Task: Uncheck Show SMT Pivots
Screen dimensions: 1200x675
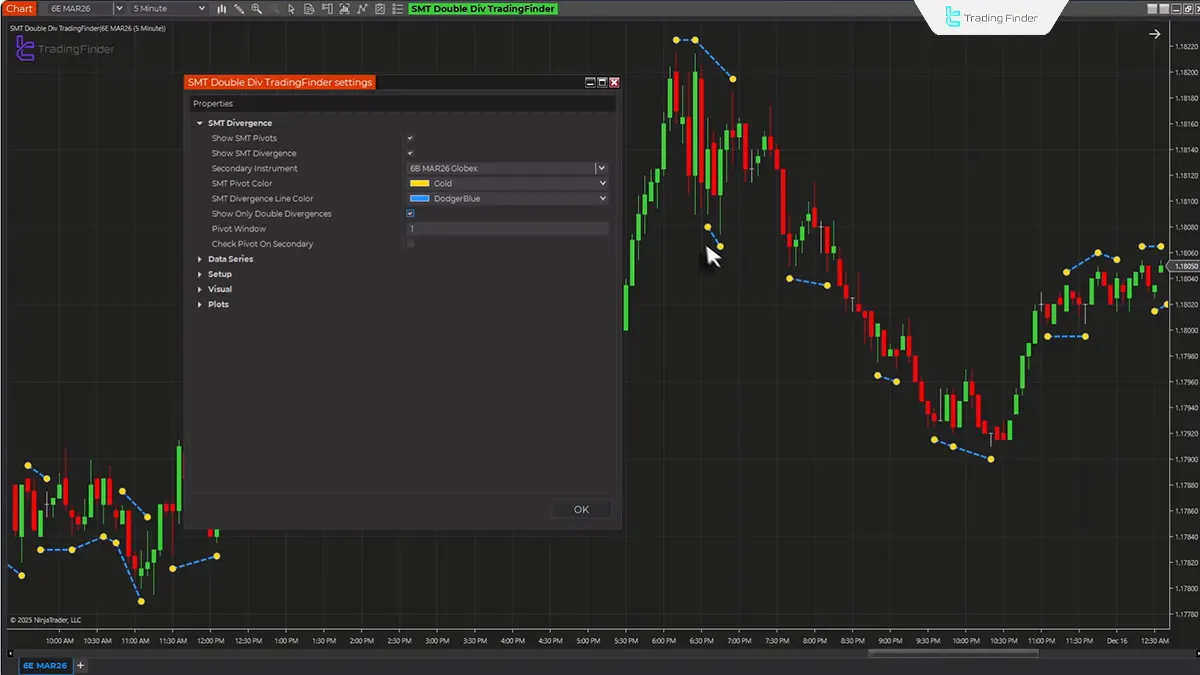Action: 409,138
